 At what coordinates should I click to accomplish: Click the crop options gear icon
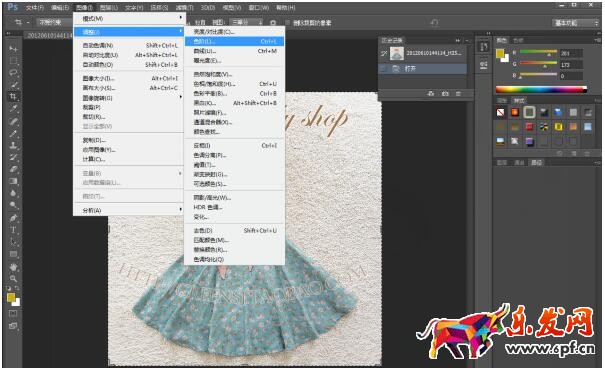point(273,23)
